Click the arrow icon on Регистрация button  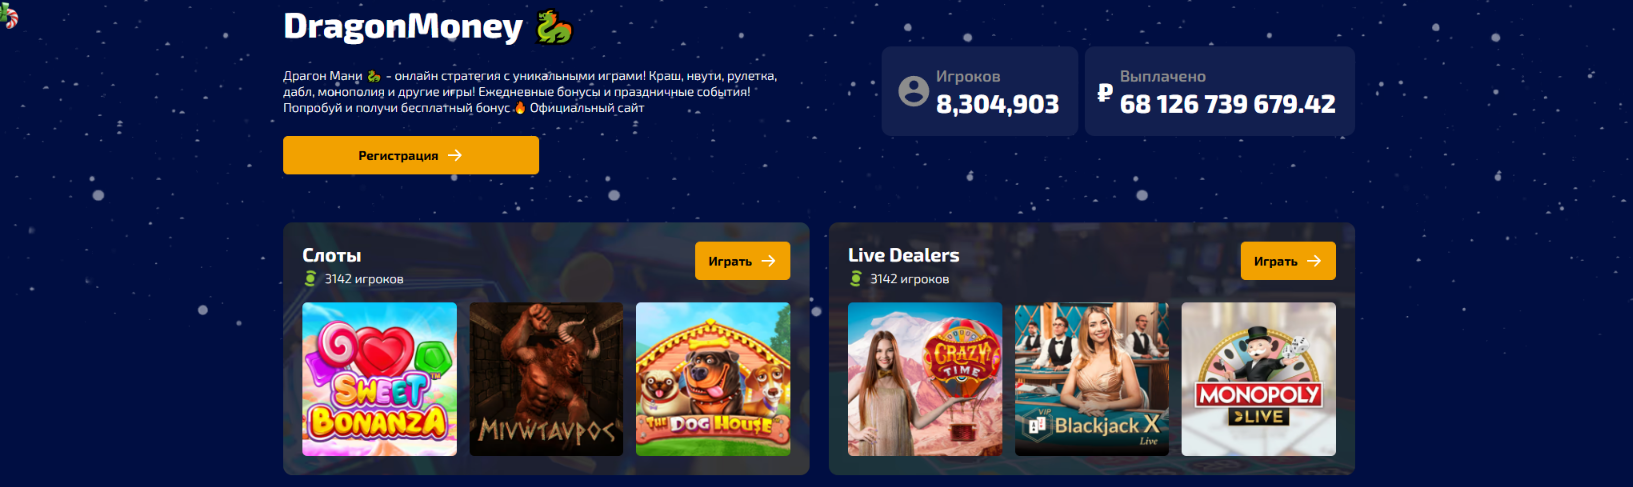[x=455, y=155]
